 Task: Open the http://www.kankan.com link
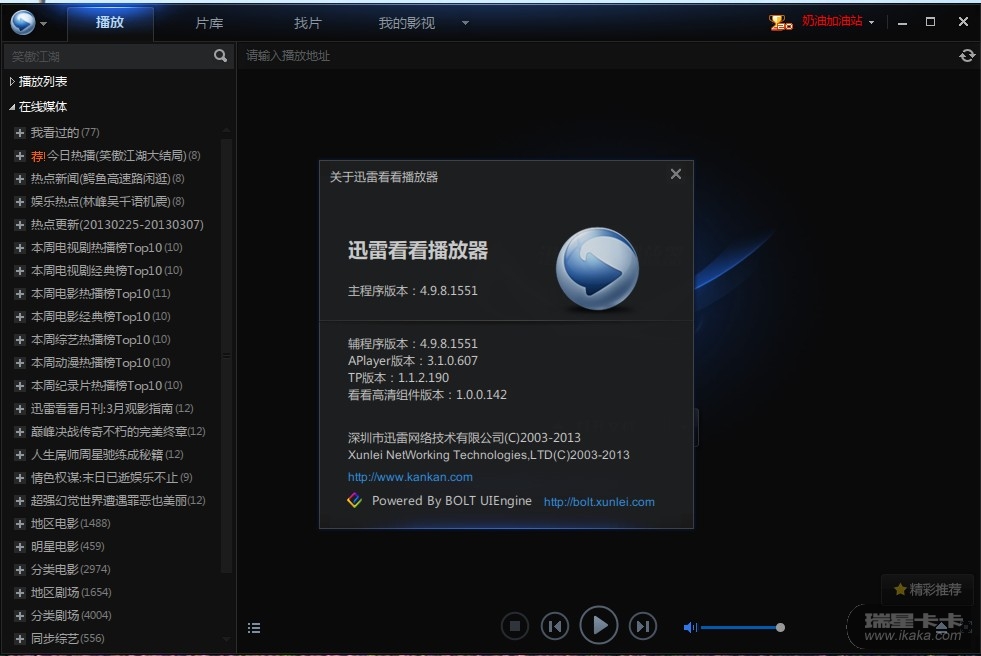410,477
